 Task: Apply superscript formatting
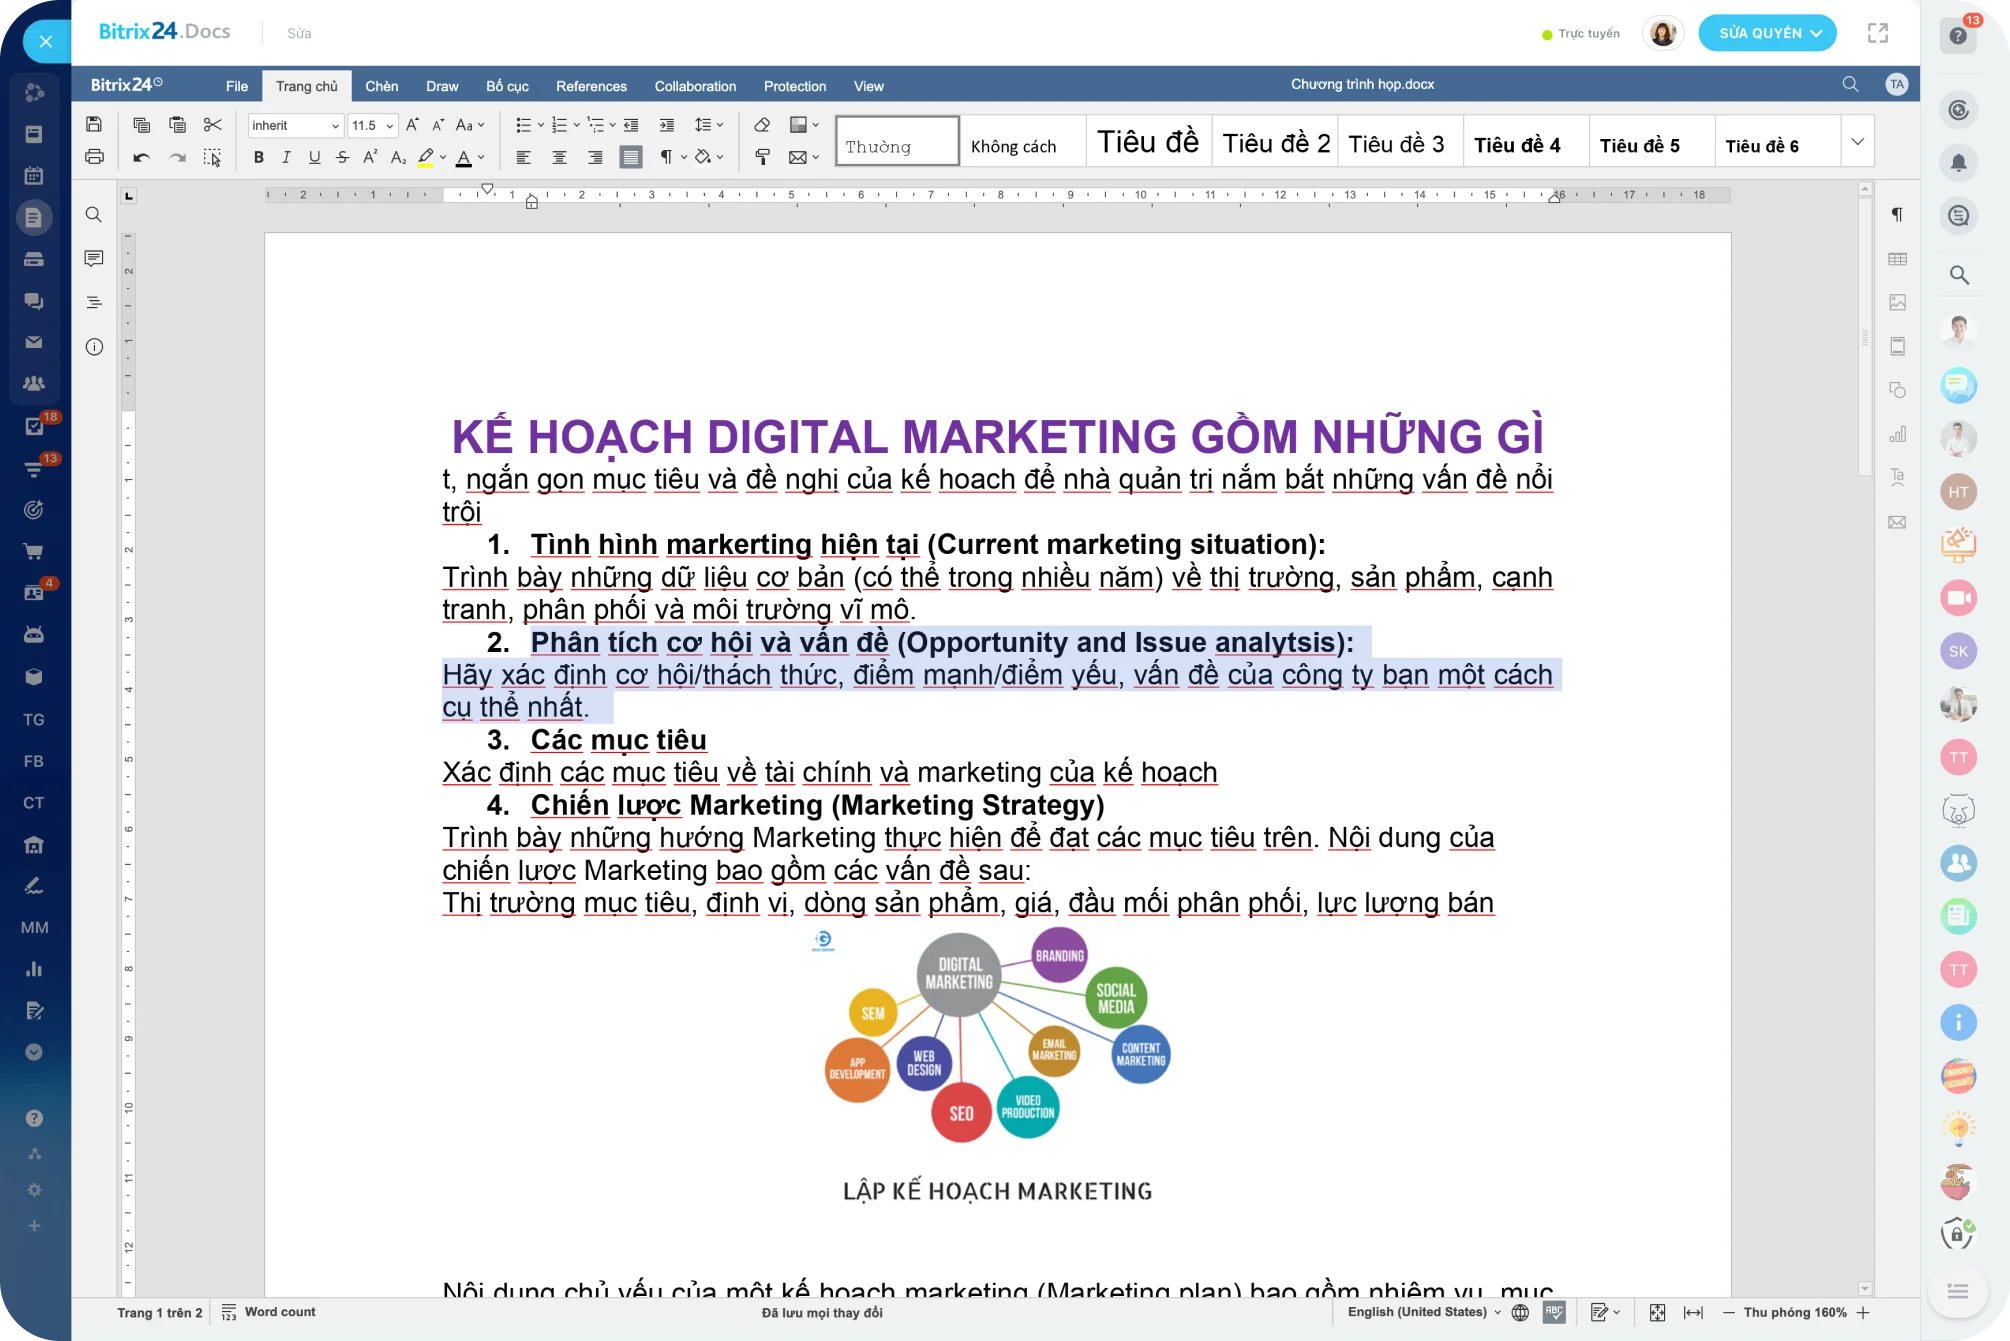click(x=370, y=157)
